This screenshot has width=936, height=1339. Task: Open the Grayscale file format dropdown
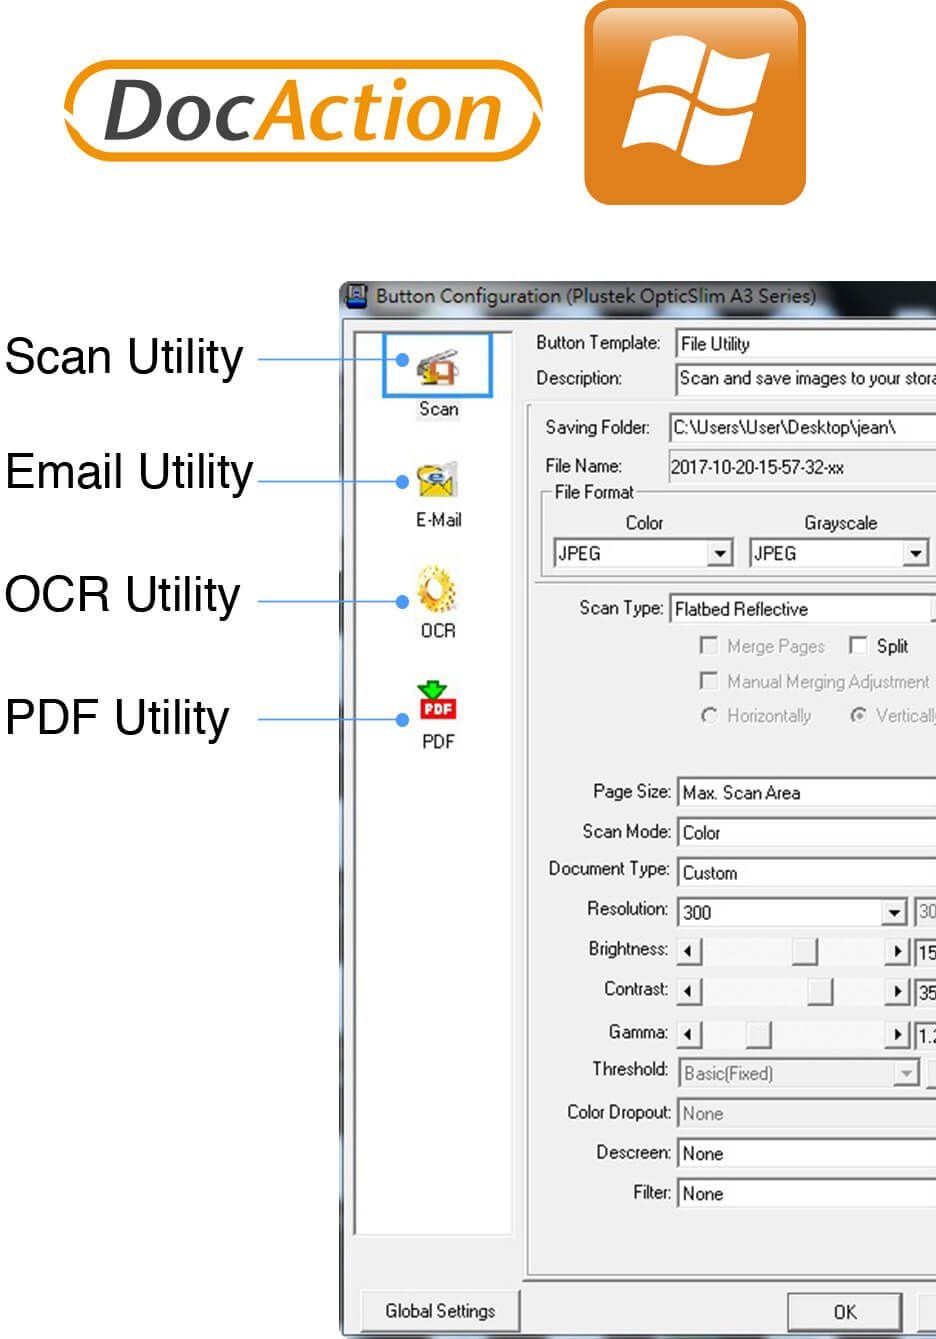pyautogui.click(x=915, y=553)
